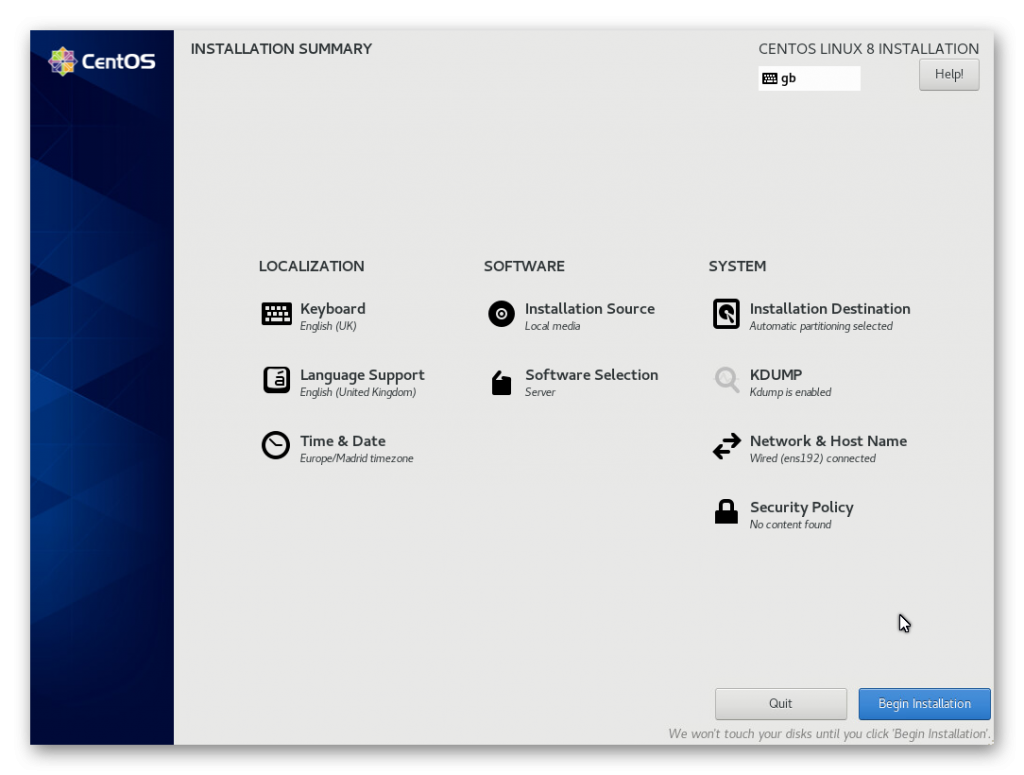The image size is (1024, 775).
Task: Click the INSTALLATION SUMMARY title
Action: point(281,49)
